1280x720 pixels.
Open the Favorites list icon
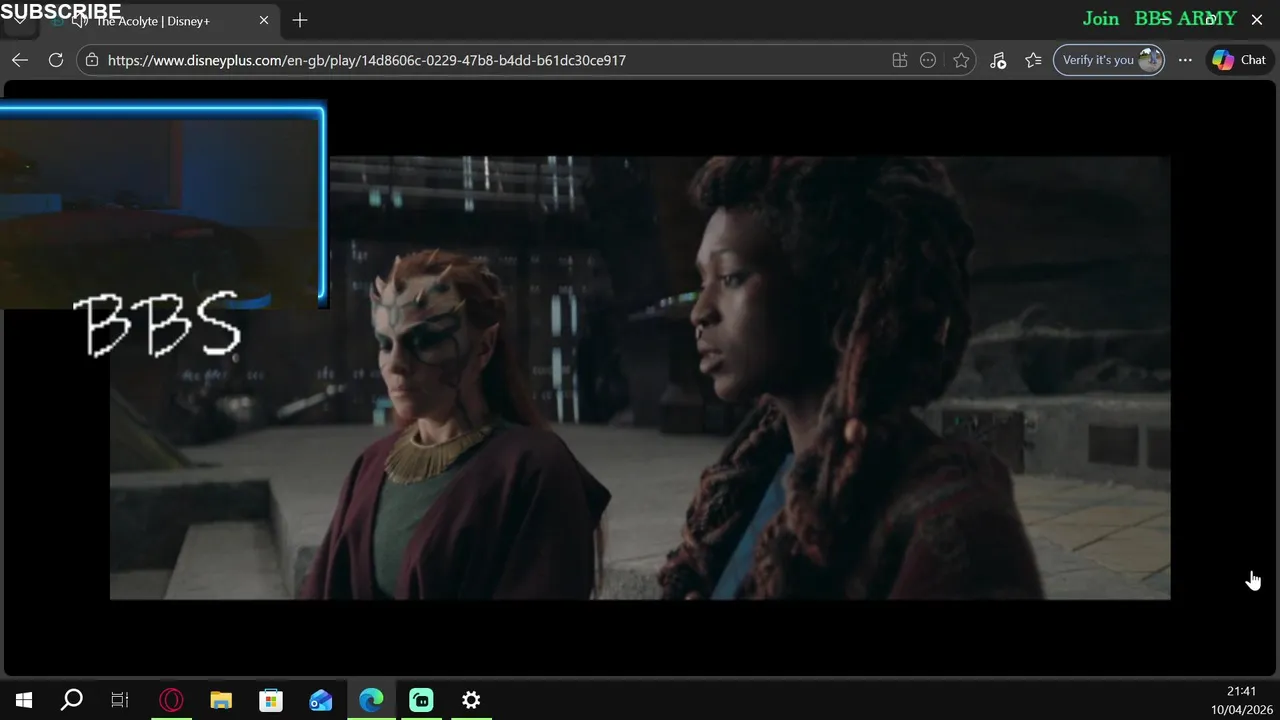[1033, 60]
